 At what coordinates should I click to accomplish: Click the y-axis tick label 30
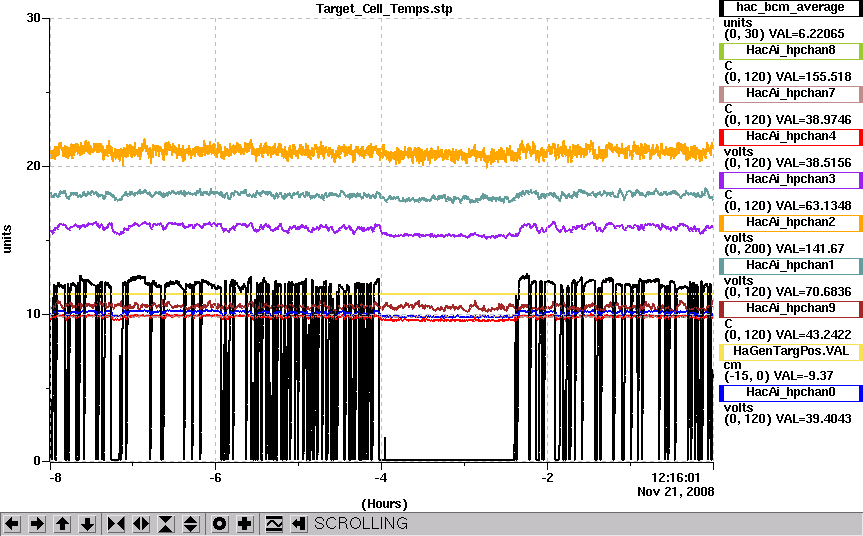tap(34, 18)
